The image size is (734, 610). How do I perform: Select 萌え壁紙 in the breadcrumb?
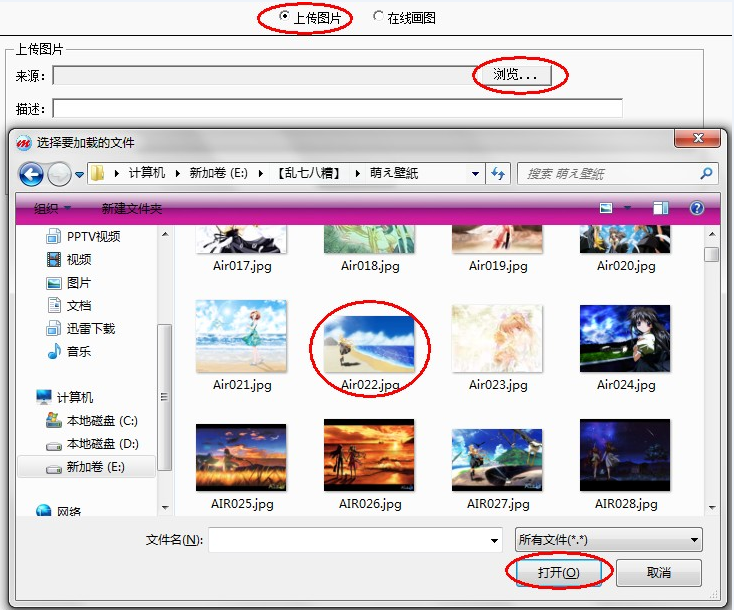tap(394, 173)
